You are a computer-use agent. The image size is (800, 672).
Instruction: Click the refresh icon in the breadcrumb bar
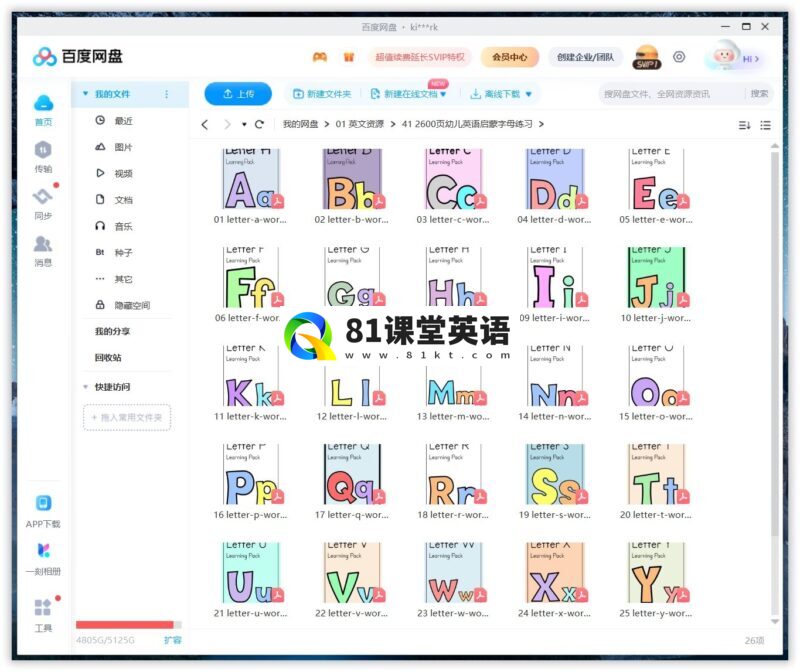click(258, 125)
